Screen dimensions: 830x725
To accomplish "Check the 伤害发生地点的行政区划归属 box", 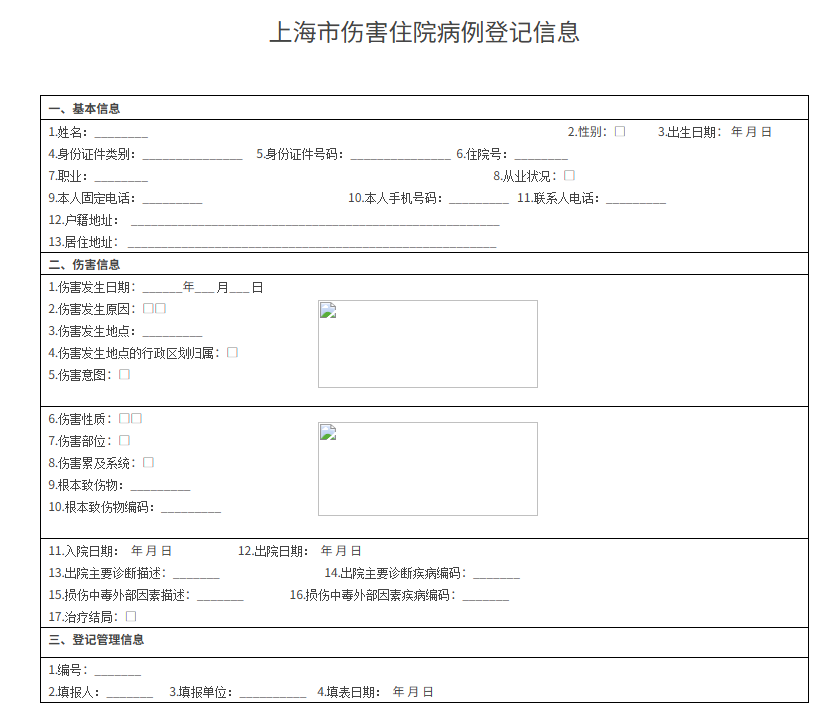I will pos(233,352).
